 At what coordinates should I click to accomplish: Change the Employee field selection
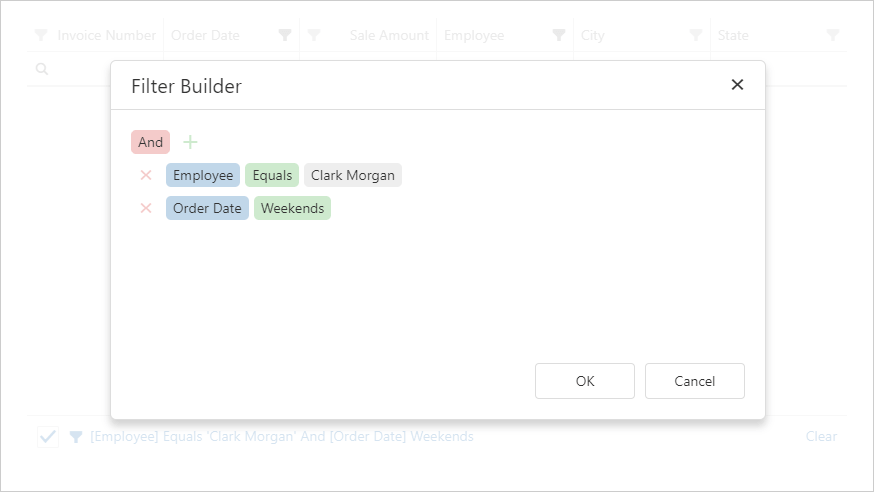203,176
